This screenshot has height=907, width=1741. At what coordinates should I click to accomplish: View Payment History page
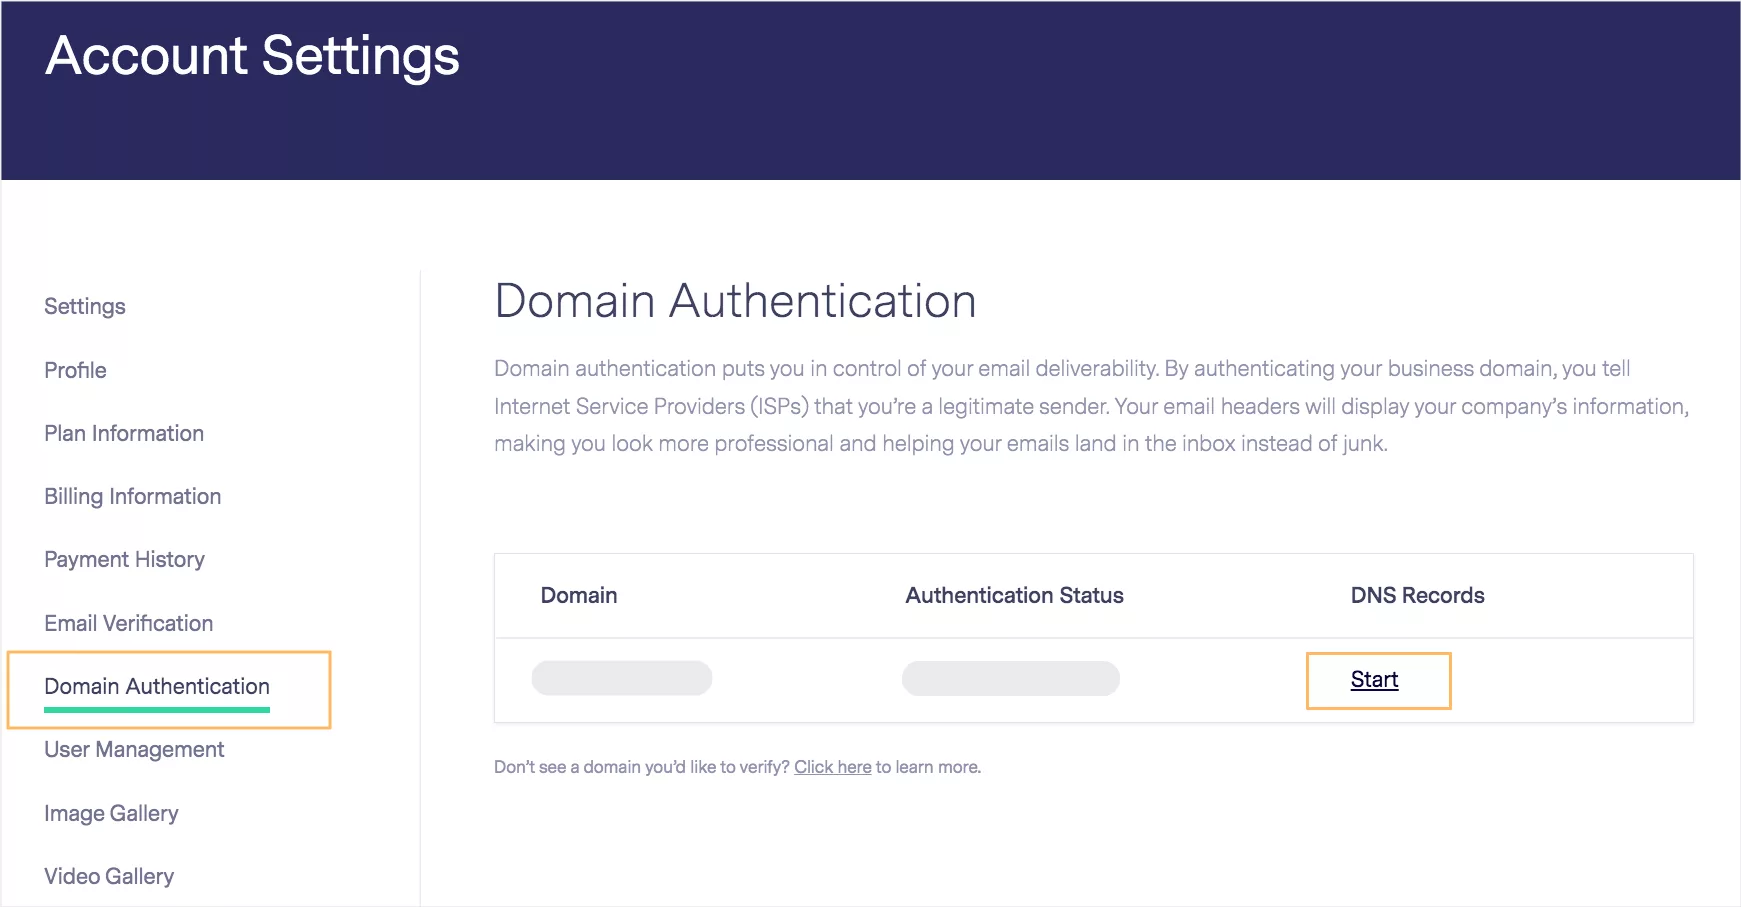tap(124, 559)
